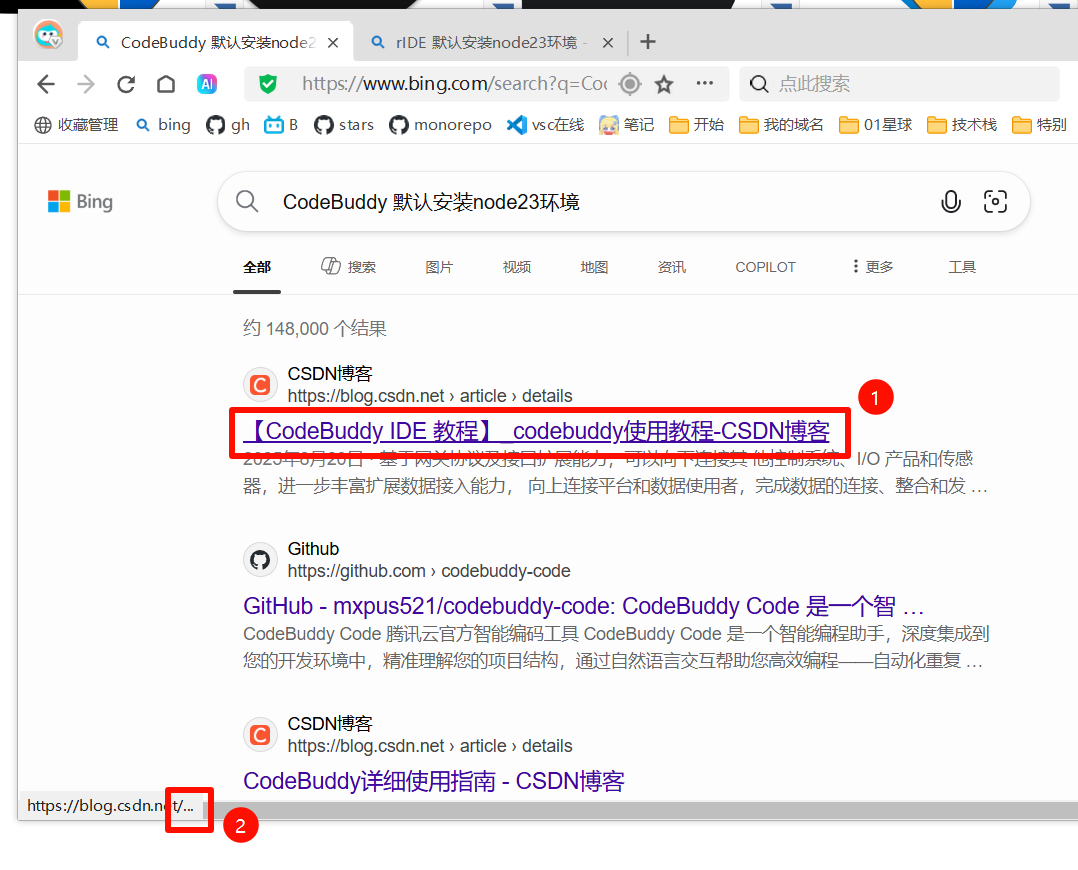
Task: Open the browser home page icon
Action: (166, 84)
